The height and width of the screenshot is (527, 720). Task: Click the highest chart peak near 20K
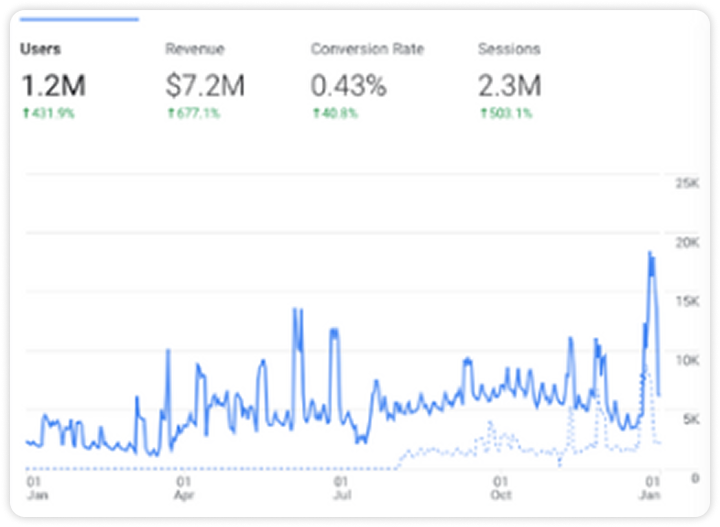tap(650, 253)
